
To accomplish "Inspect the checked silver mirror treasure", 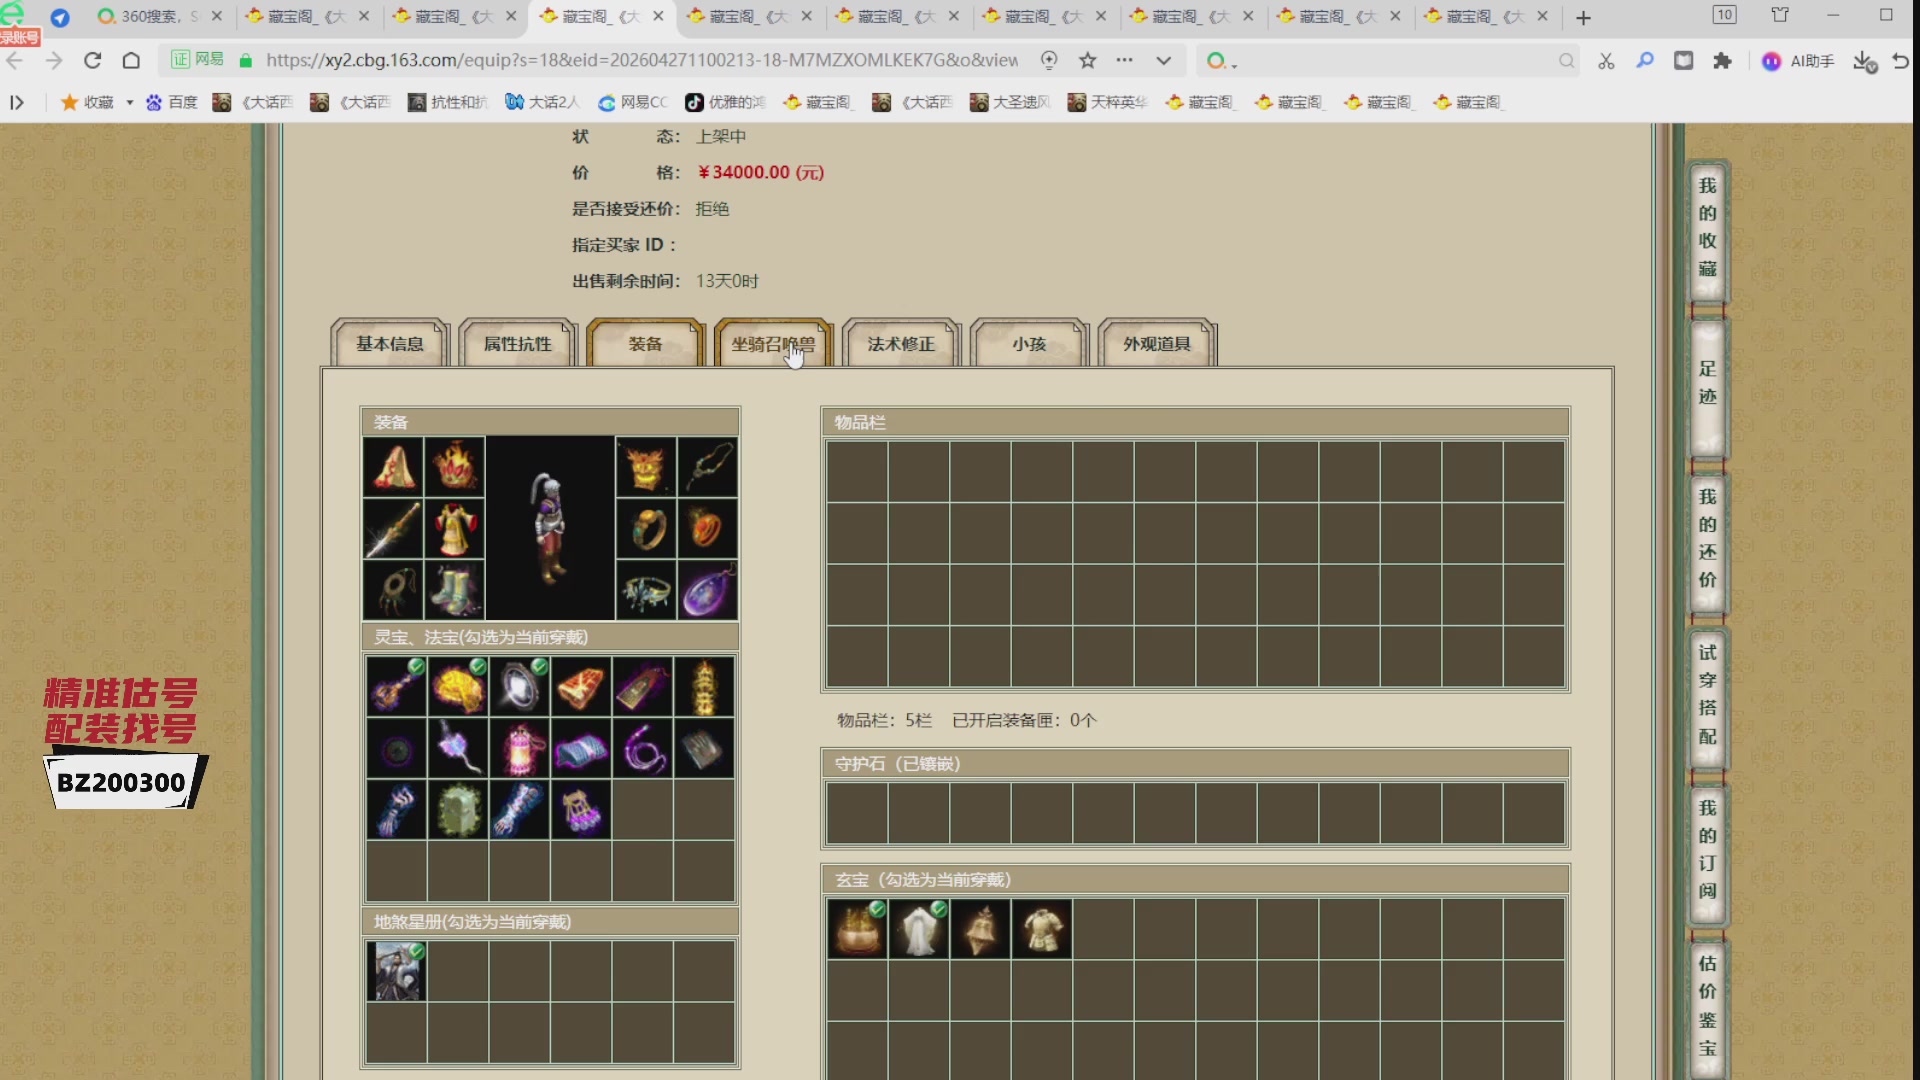I will (520, 686).
